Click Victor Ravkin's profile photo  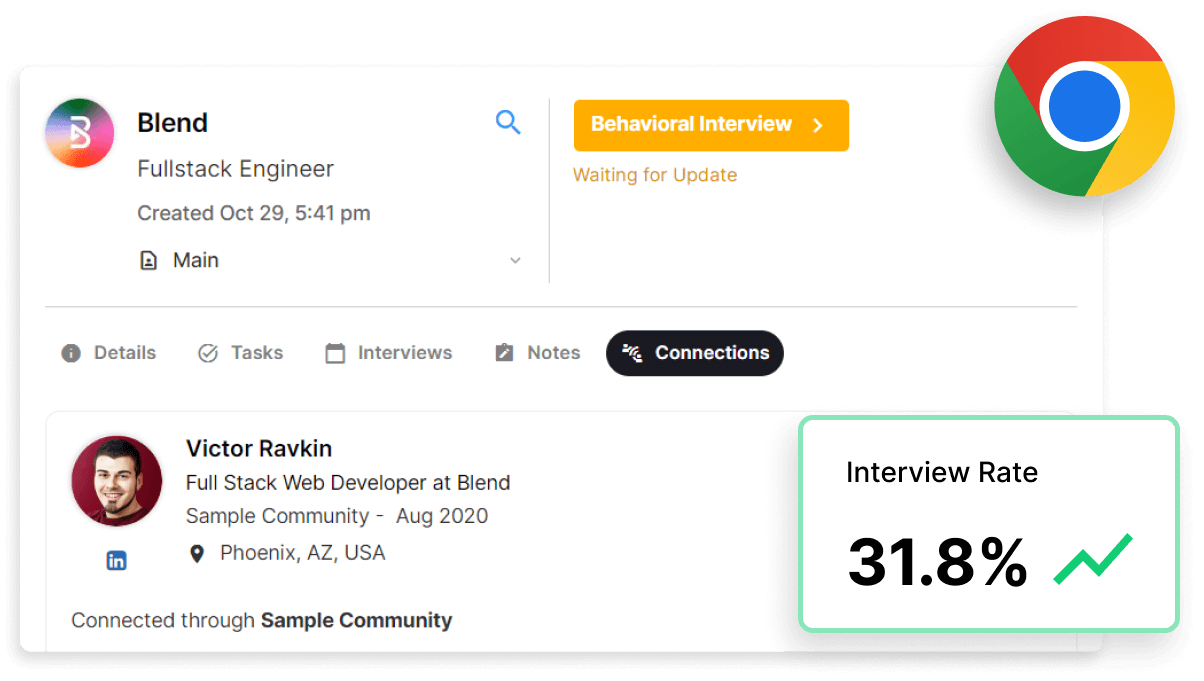[117, 481]
